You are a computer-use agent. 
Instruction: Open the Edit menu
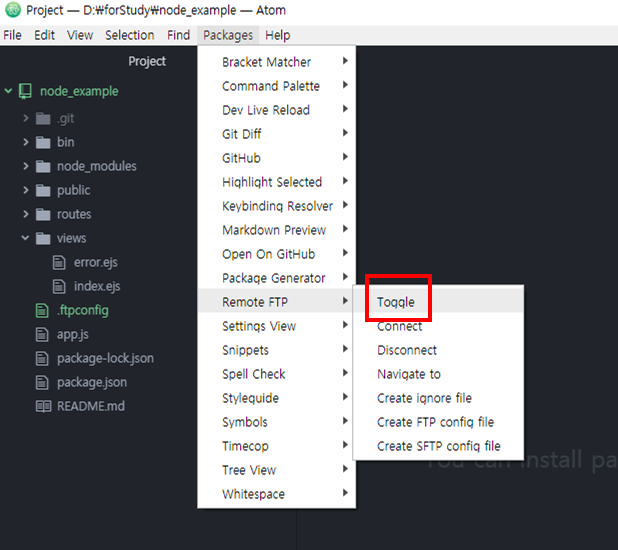pos(44,35)
